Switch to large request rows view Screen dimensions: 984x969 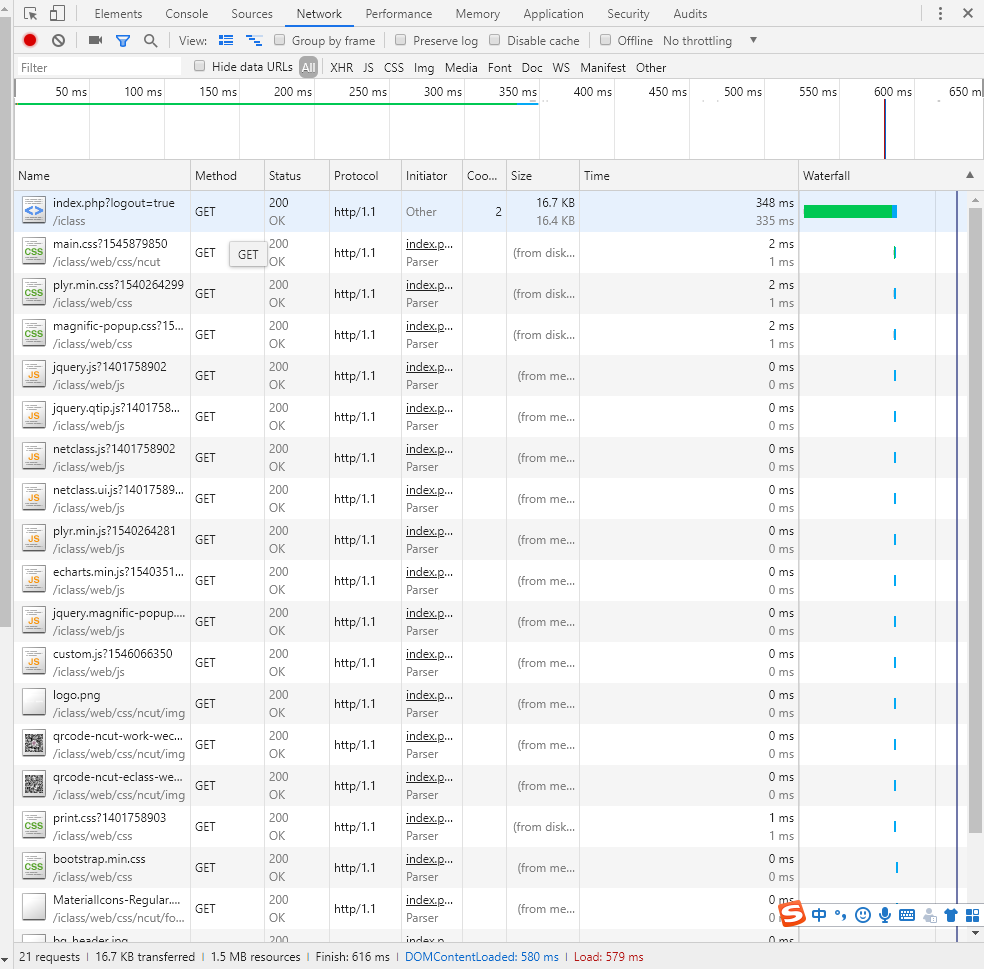point(225,41)
